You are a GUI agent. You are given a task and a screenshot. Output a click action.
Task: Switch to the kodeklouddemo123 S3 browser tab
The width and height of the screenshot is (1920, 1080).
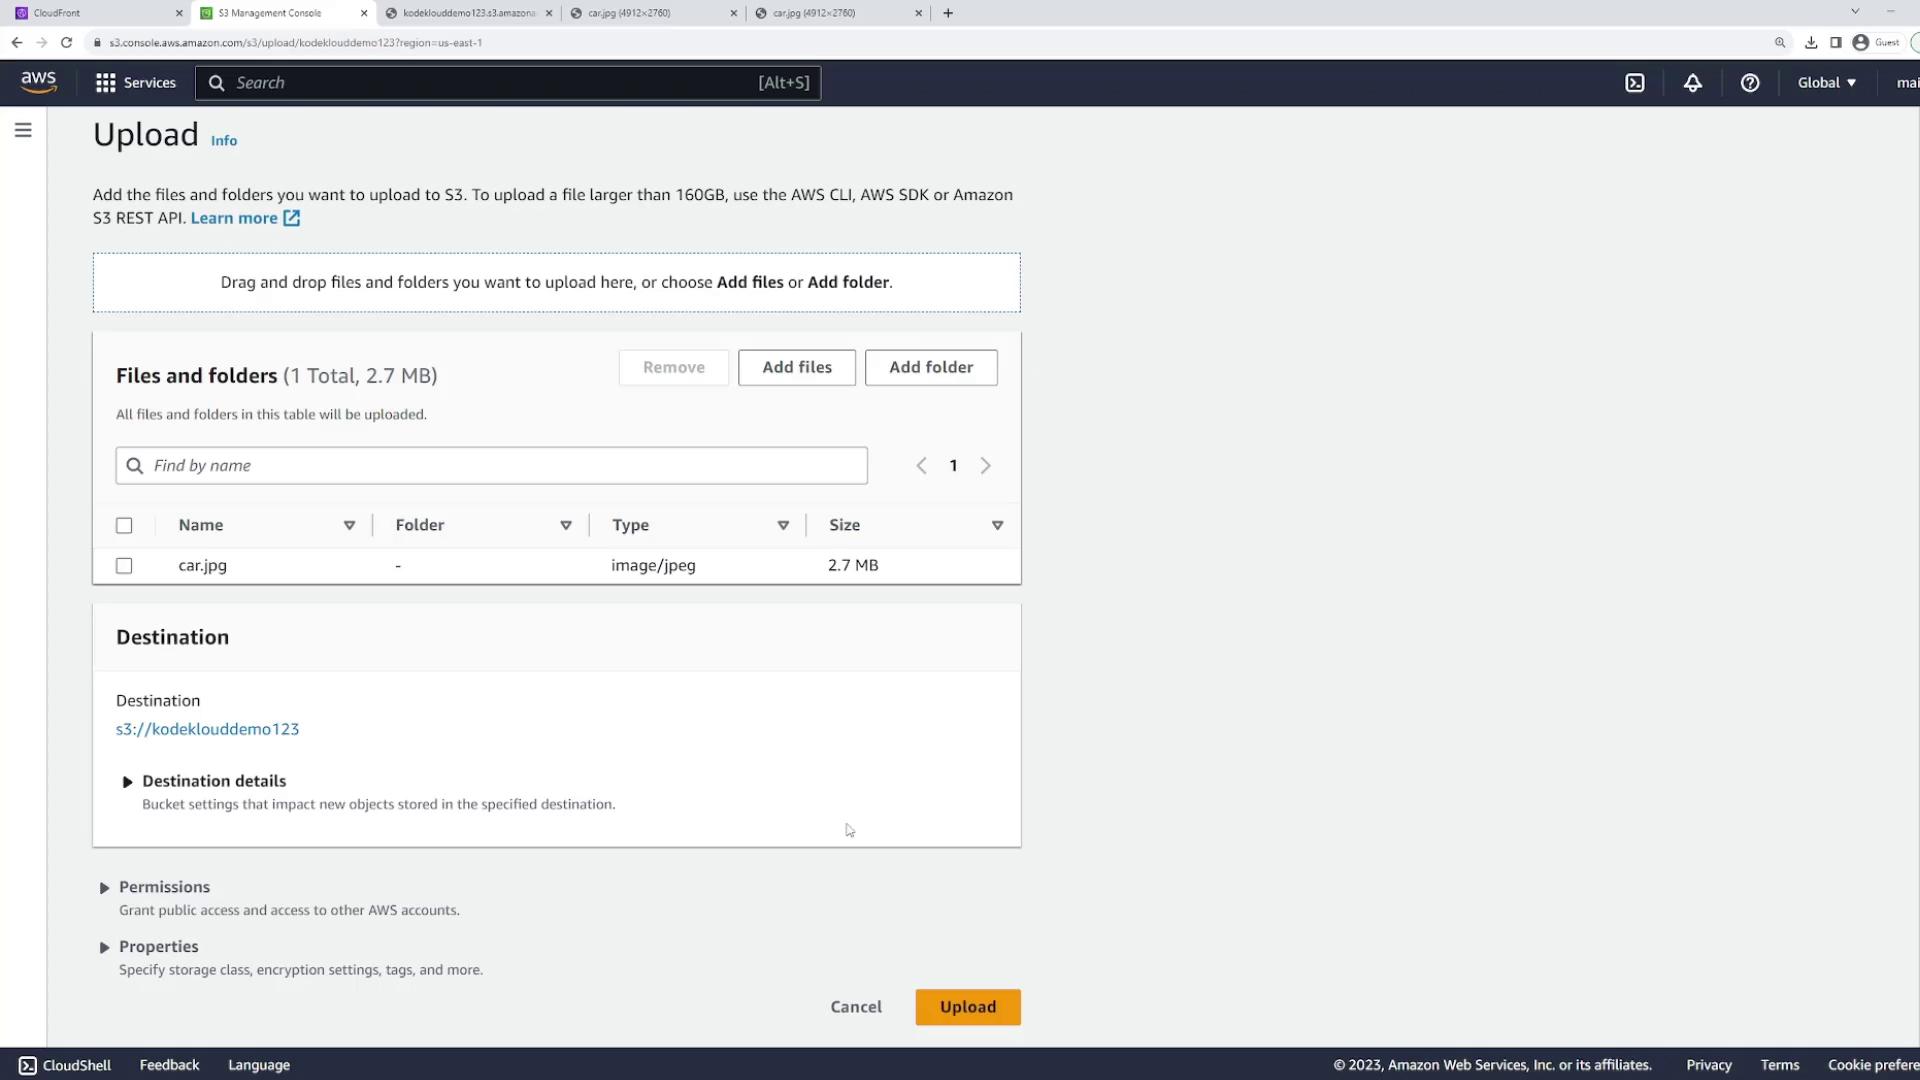tap(468, 13)
